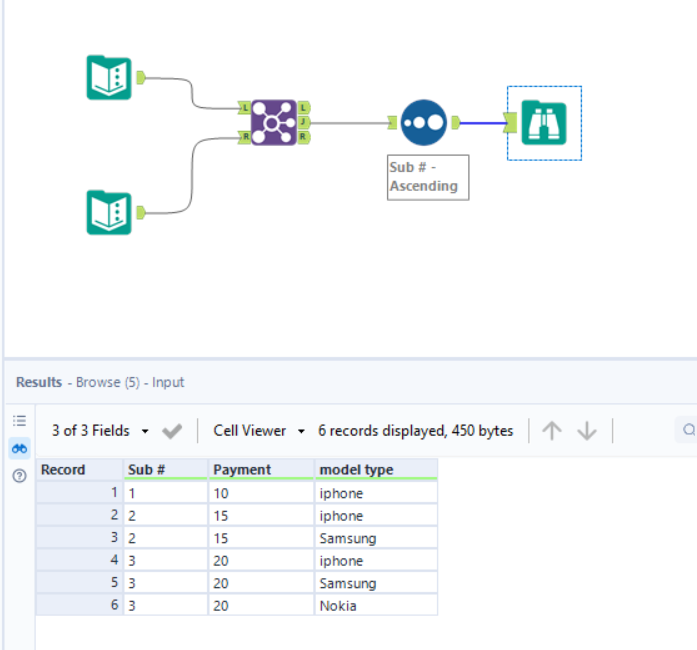This screenshot has height=650, width=697.
Task: Select the Browse binoculars tool
Action: [544, 123]
